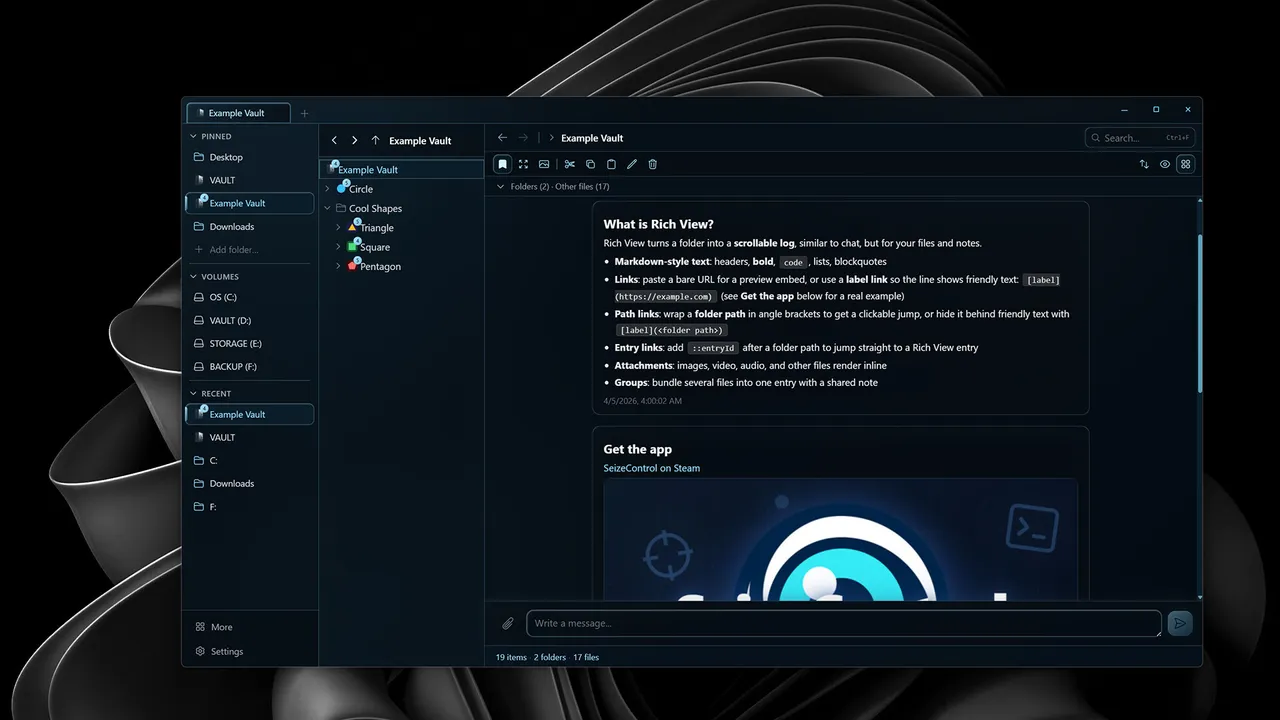Open BACKUP (F:) volume
The image size is (1280, 720).
point(250,367)
